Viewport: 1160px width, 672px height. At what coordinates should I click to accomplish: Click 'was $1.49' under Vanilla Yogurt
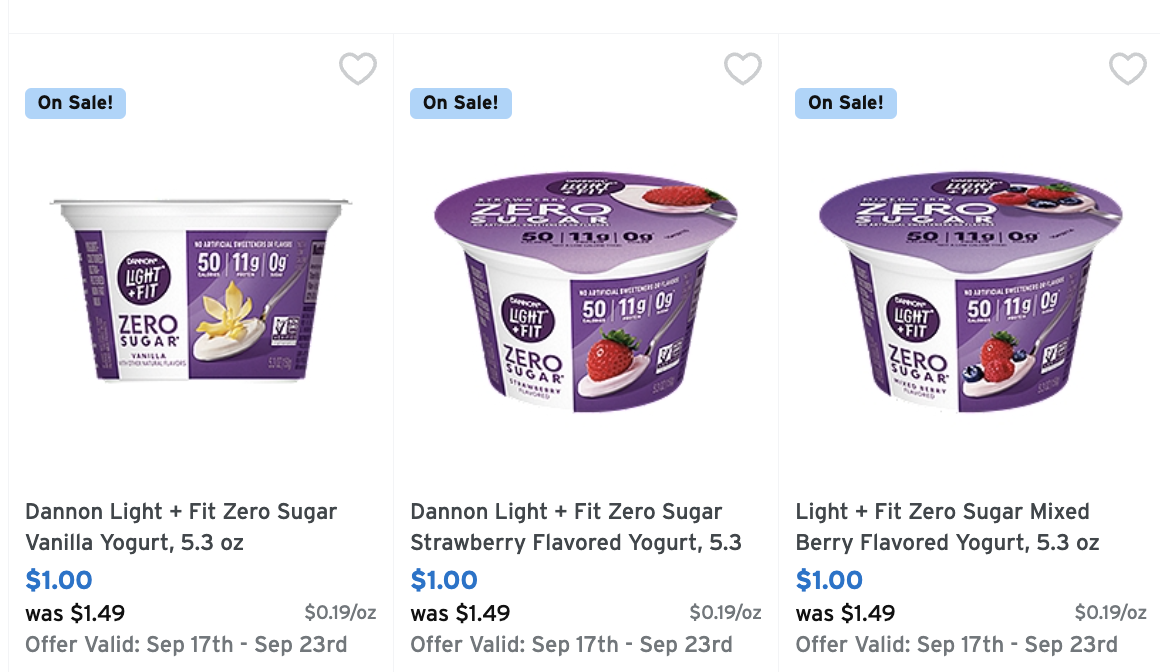pos(75,613)
